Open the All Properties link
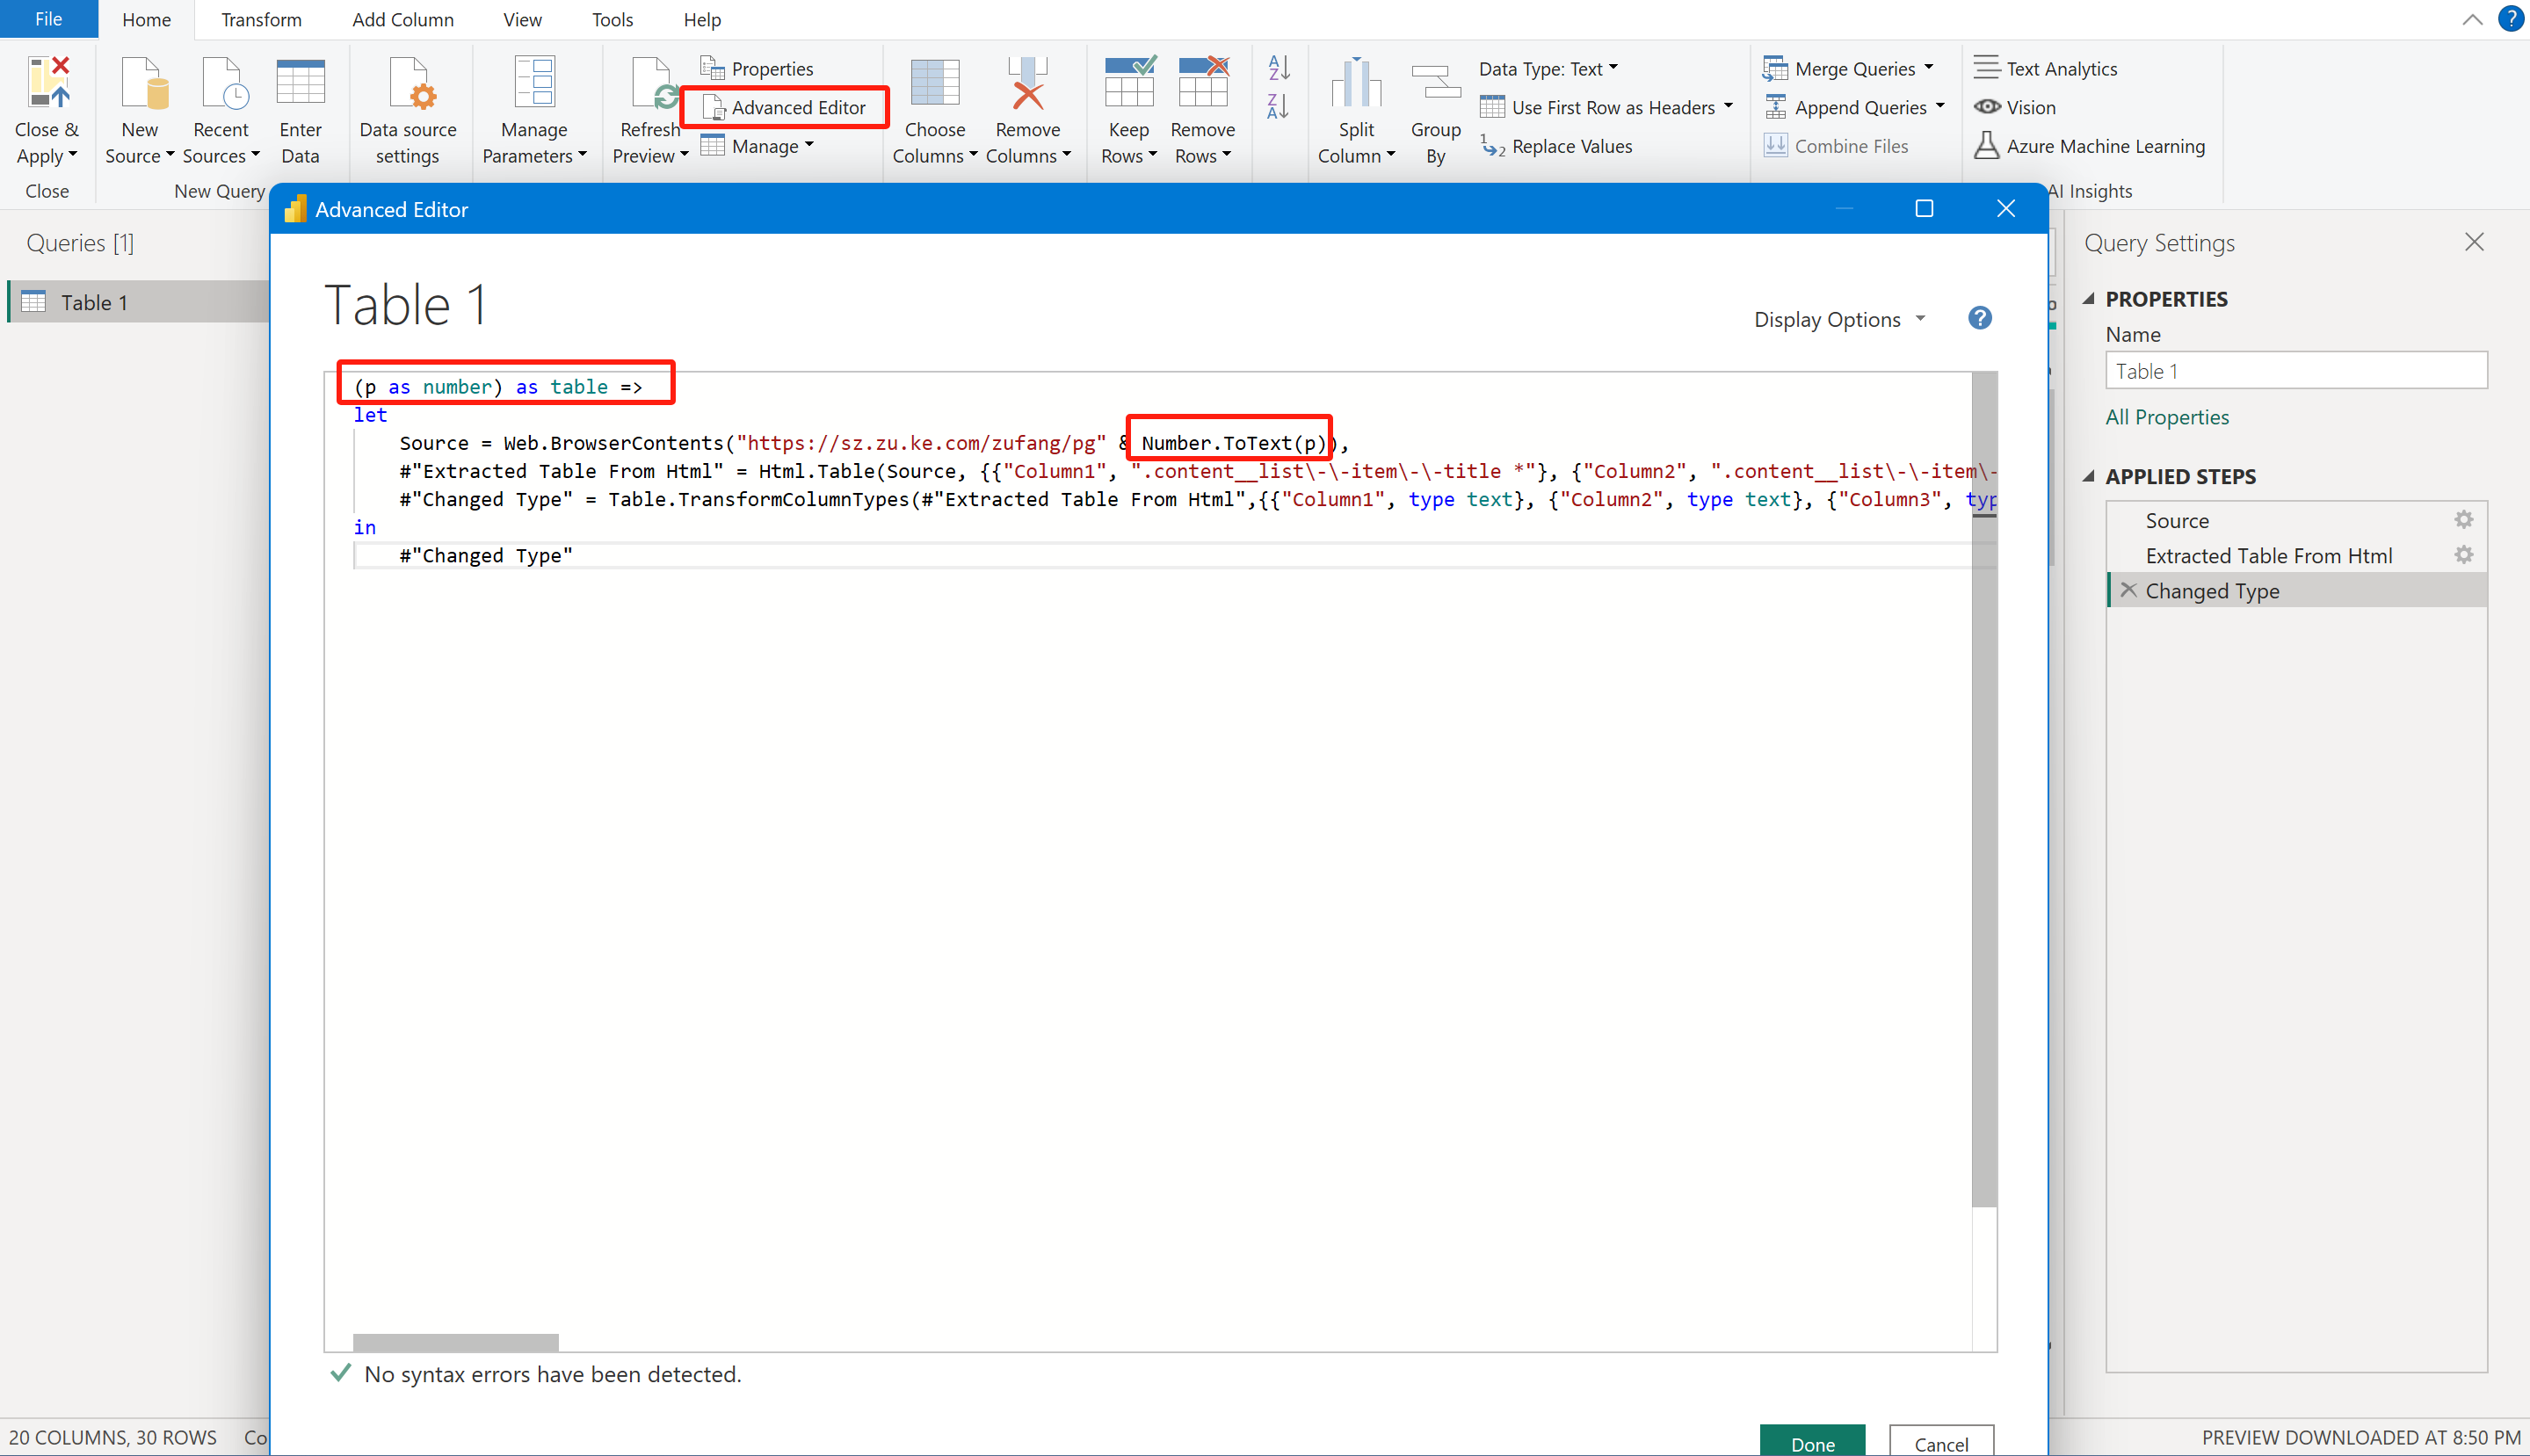This screenshot has width=2530, height=1456. (x=2166, y=417)
